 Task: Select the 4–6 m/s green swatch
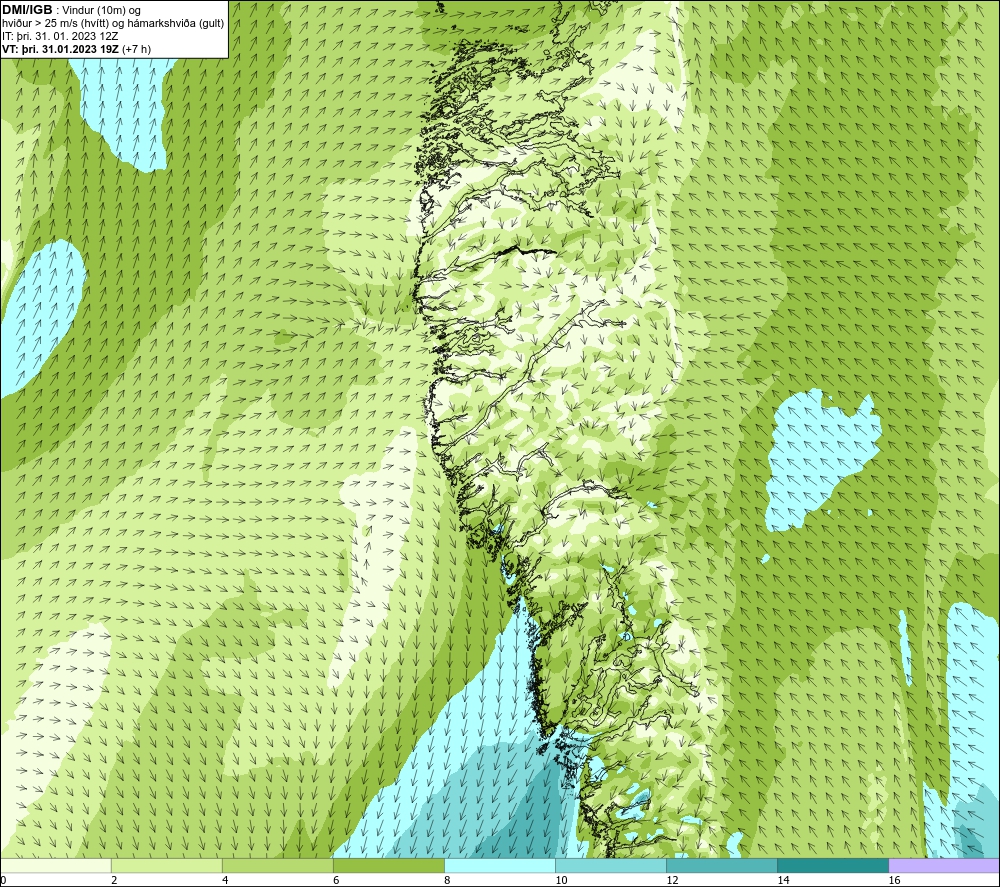(278, 865)
